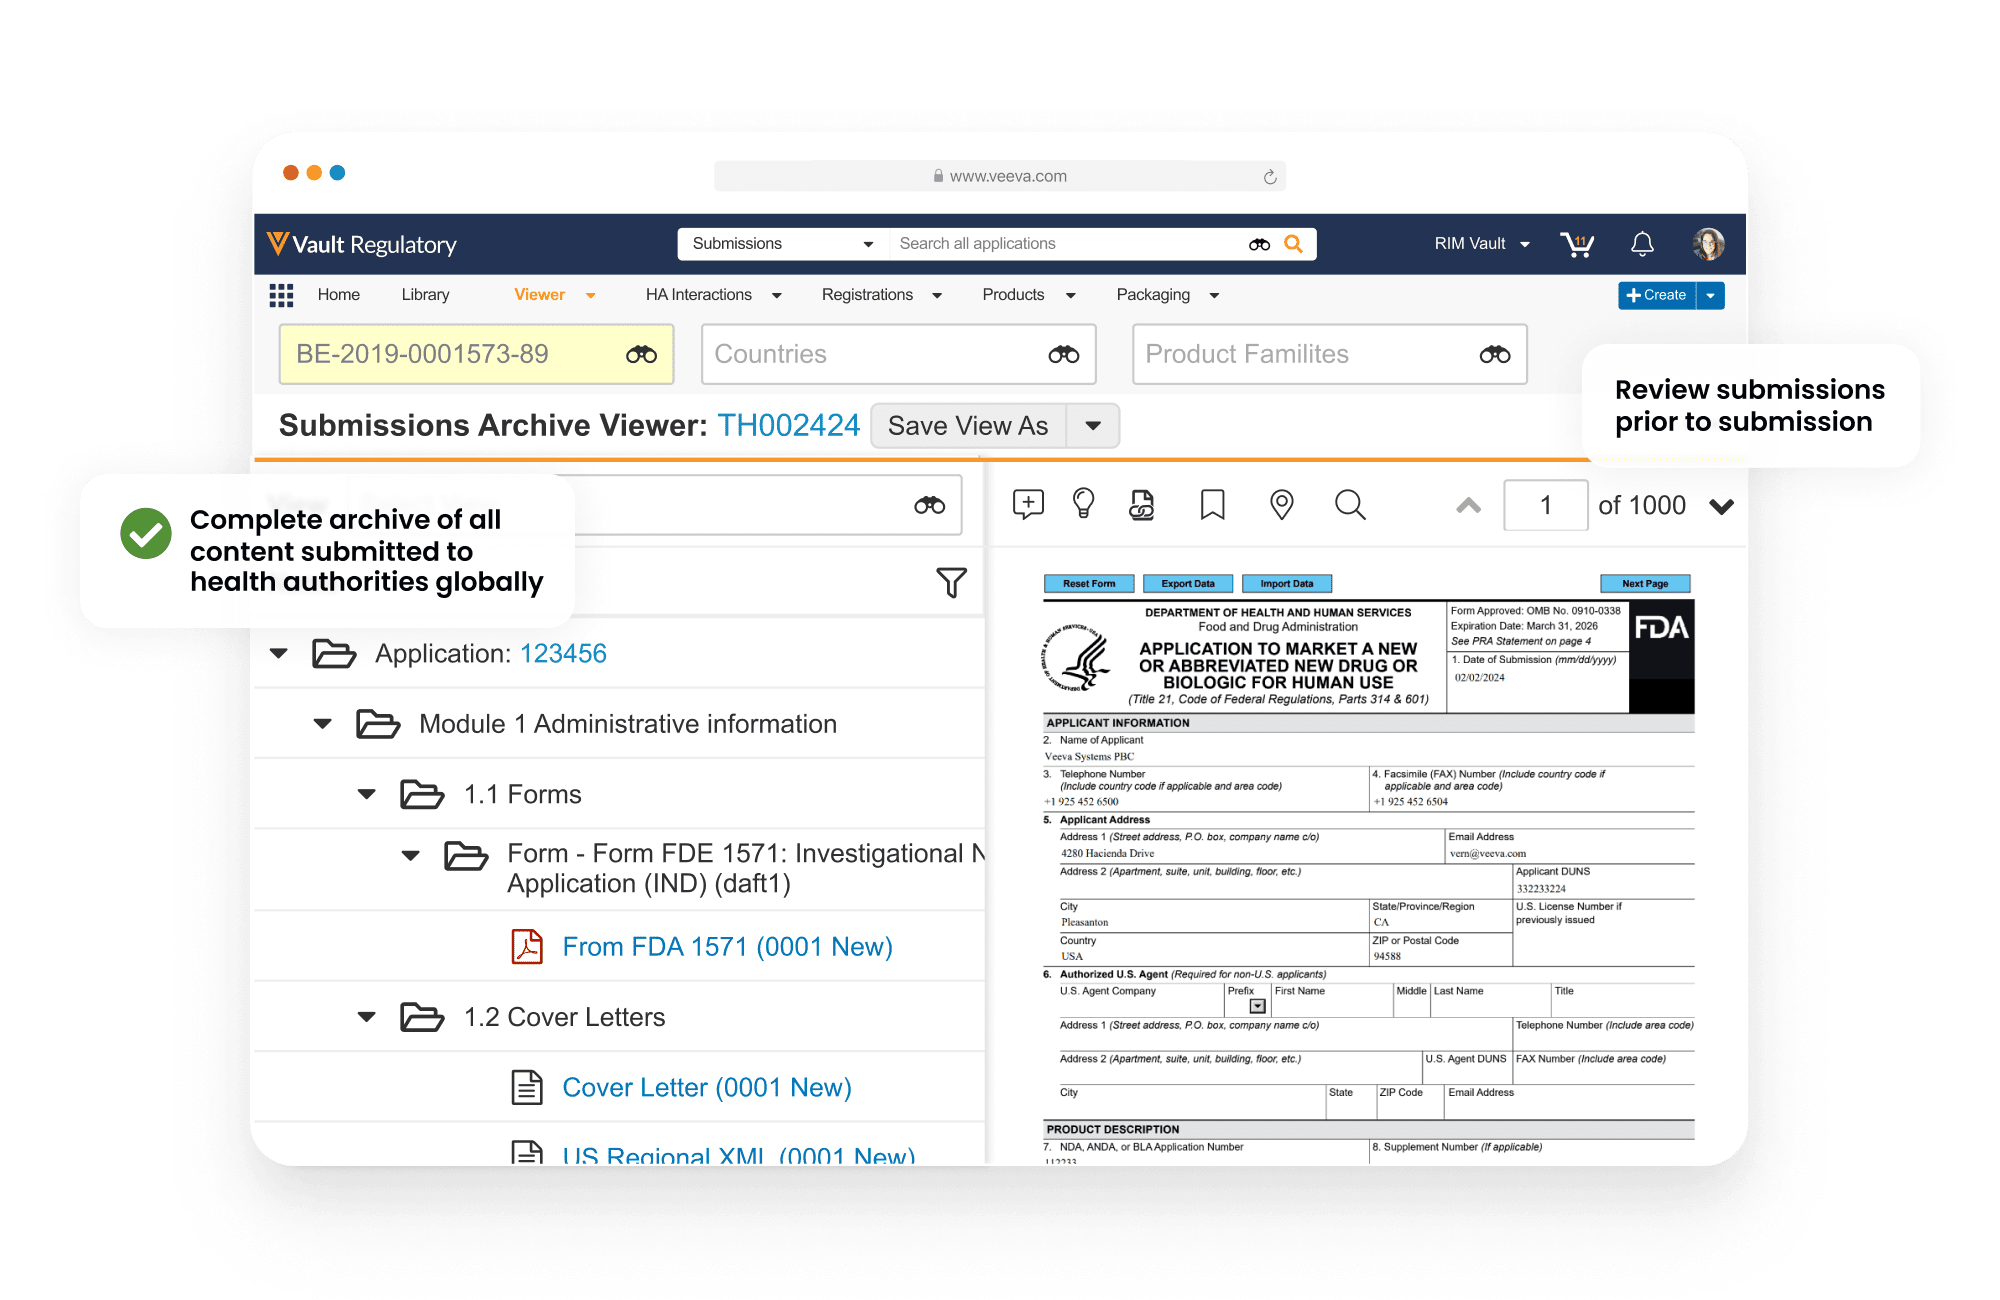2000x1300 pixels.
Task: Open the From FDA 1571 document link
Action: (x=727, y=947)
